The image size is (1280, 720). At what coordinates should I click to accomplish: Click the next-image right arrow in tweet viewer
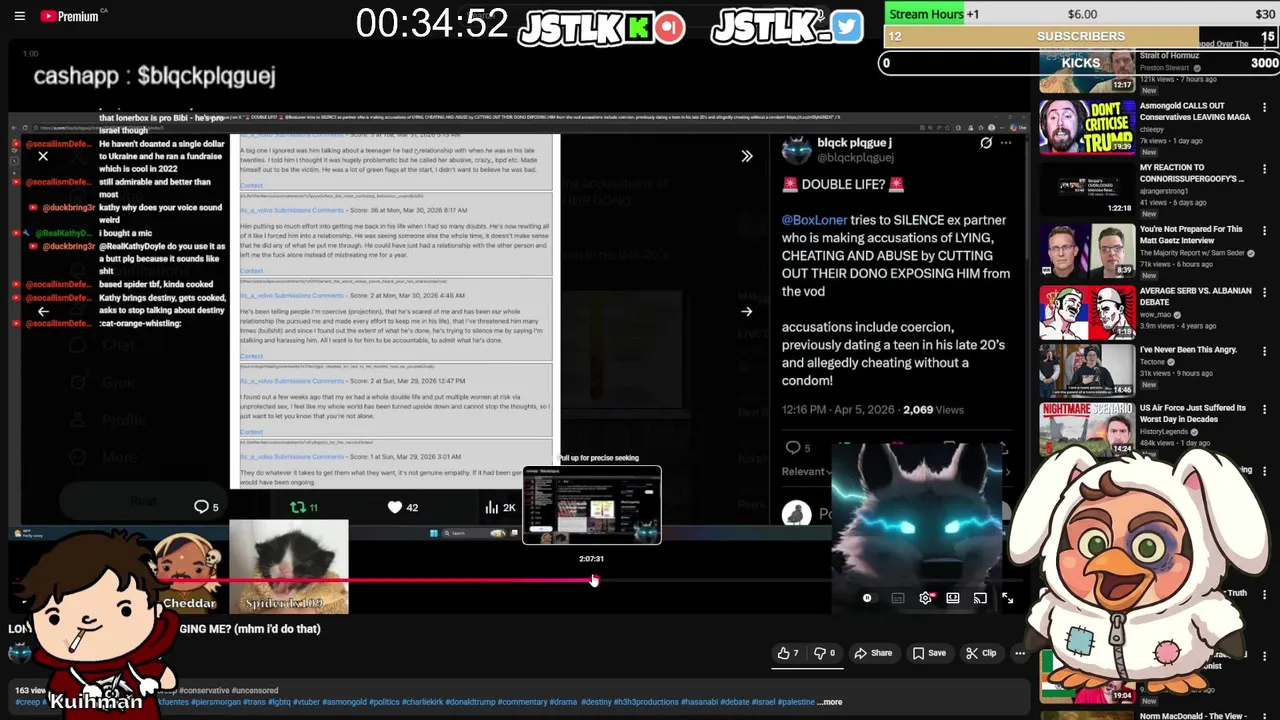tap(747, 311)
